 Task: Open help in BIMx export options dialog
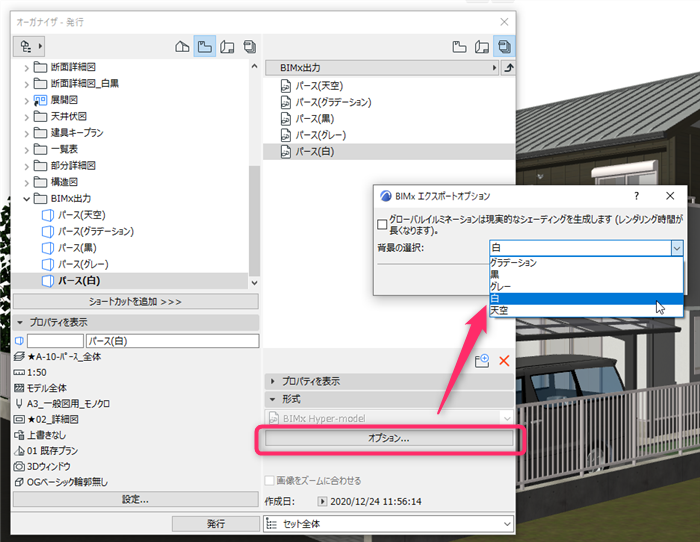pyautogui.click(x=636, y=196)
